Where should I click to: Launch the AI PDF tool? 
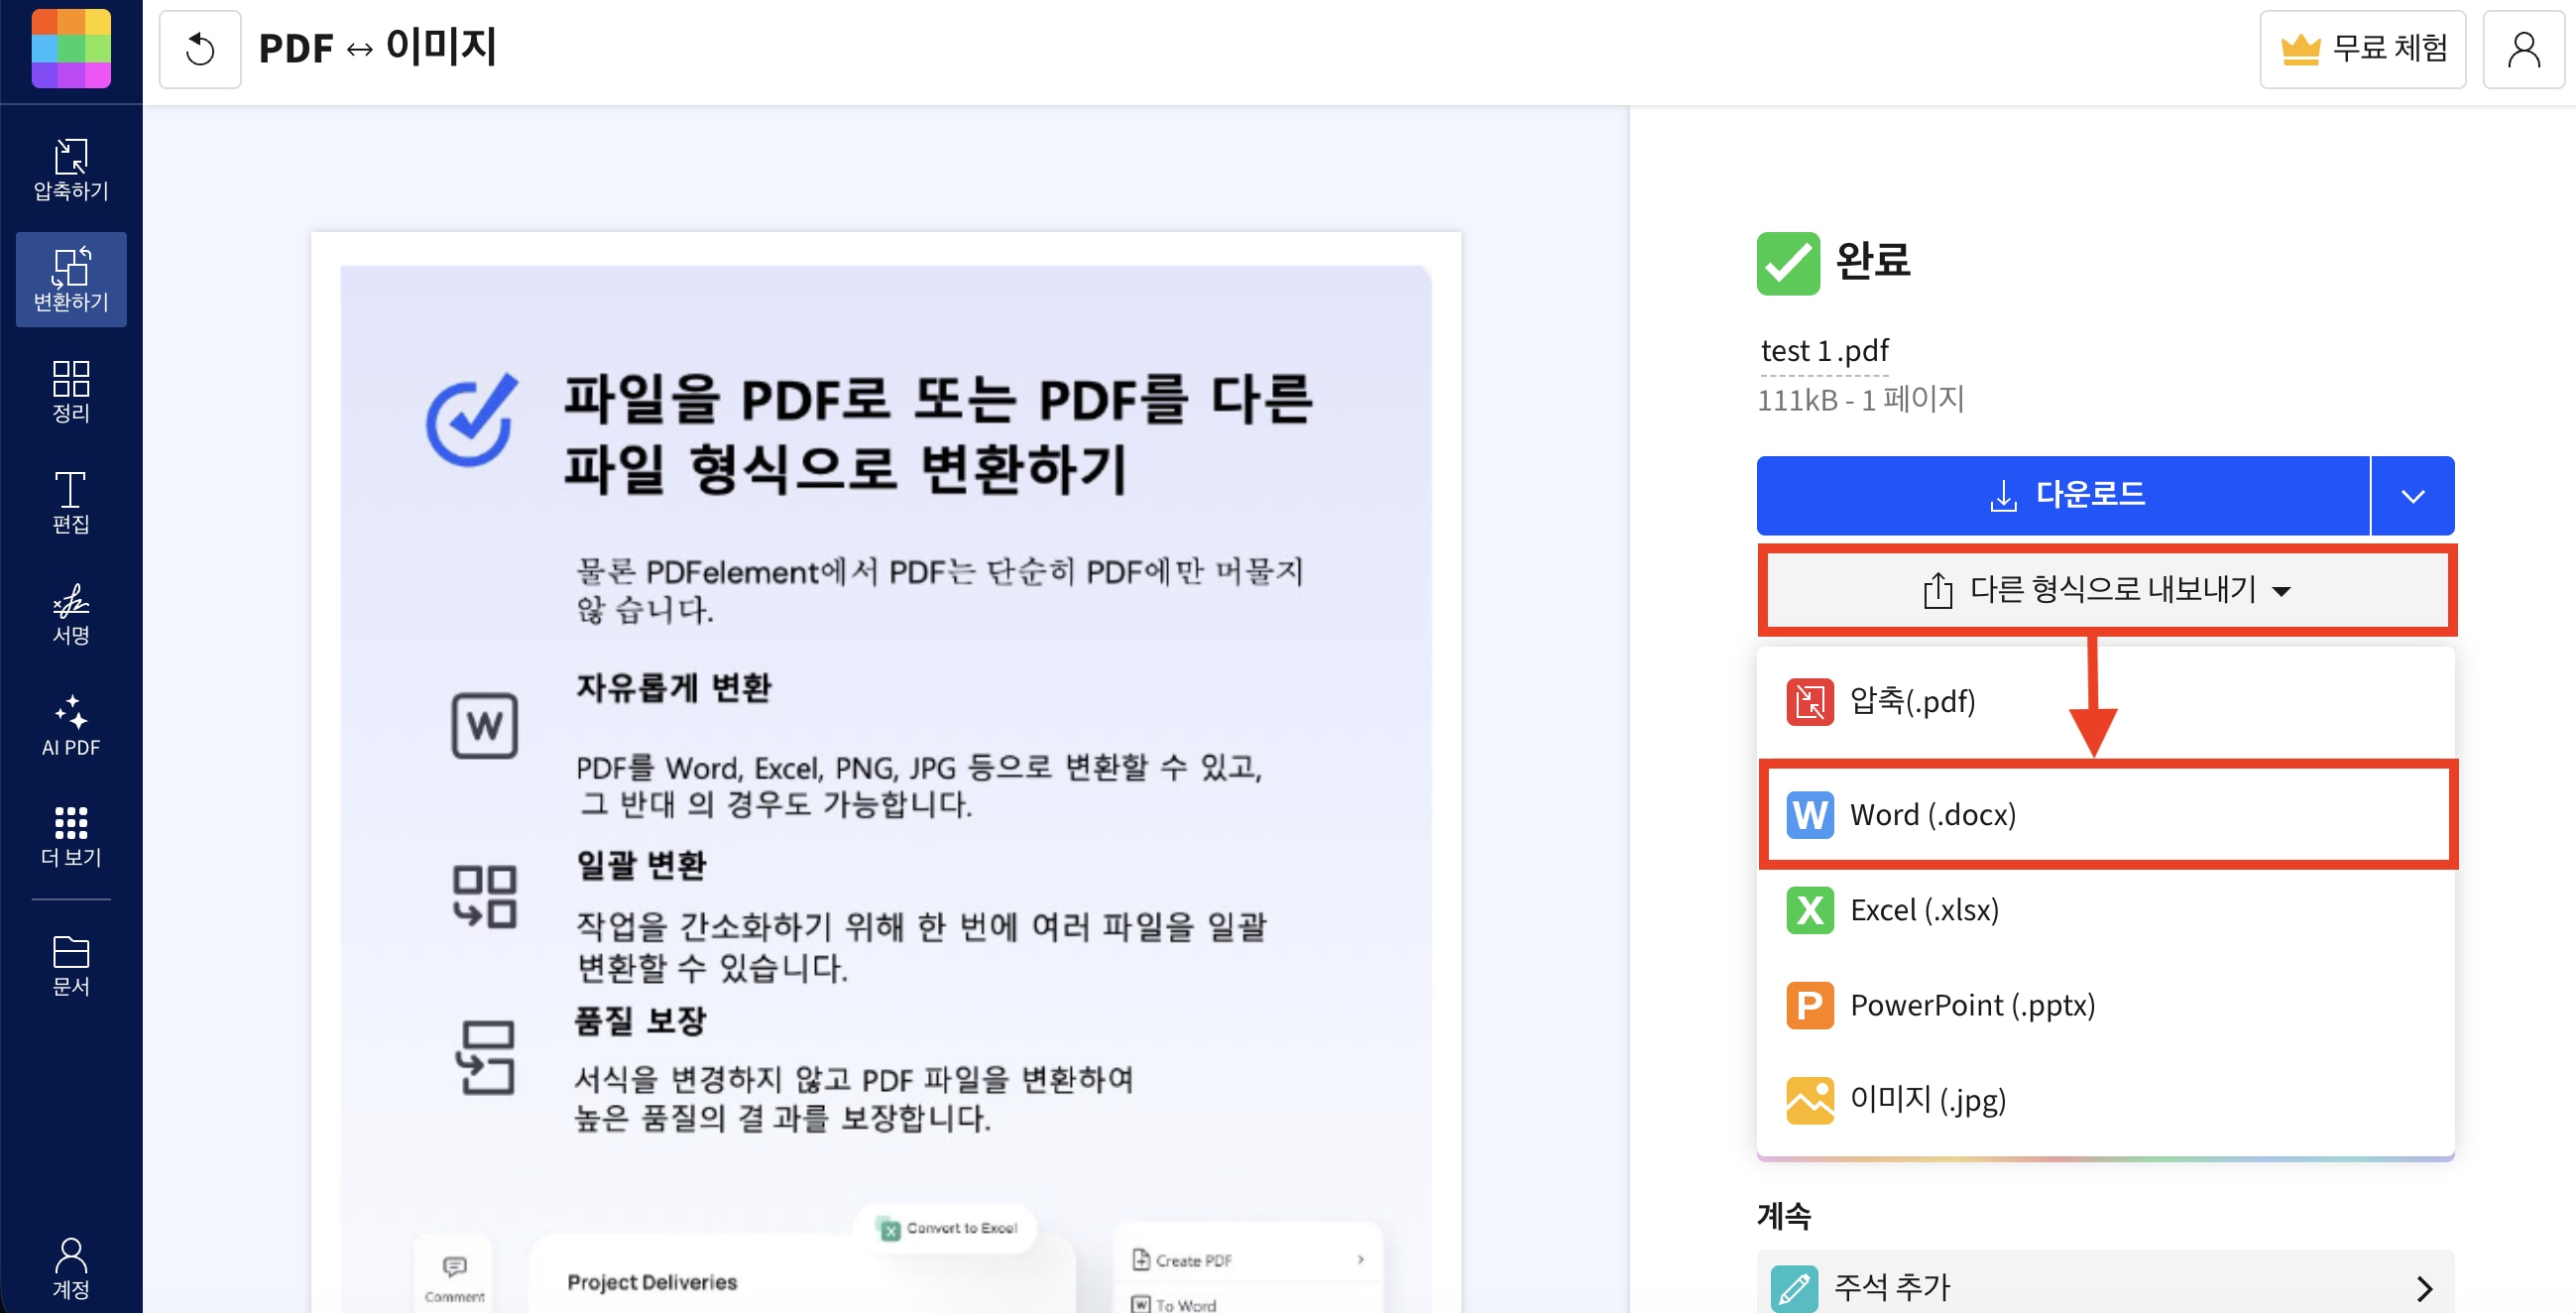pos(71,725)
